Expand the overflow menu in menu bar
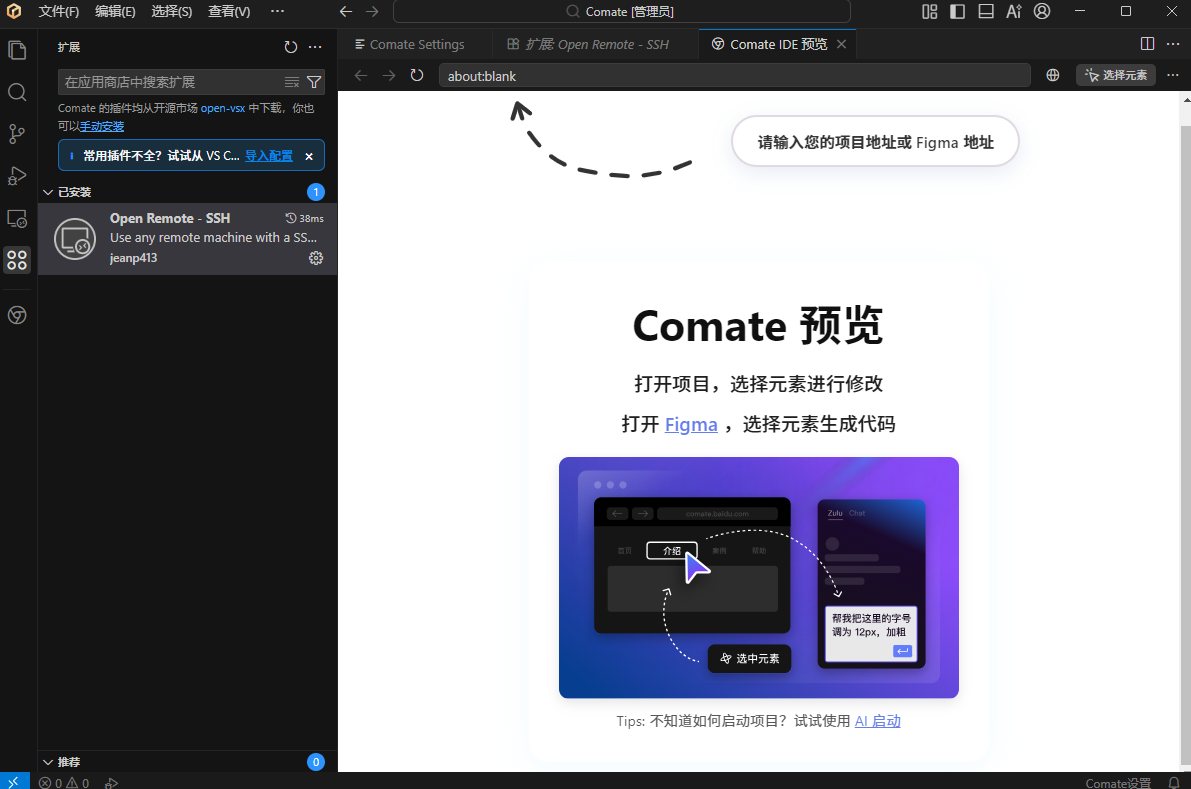This screenshot has height=789, width=1191. click(x=278, y=12)
